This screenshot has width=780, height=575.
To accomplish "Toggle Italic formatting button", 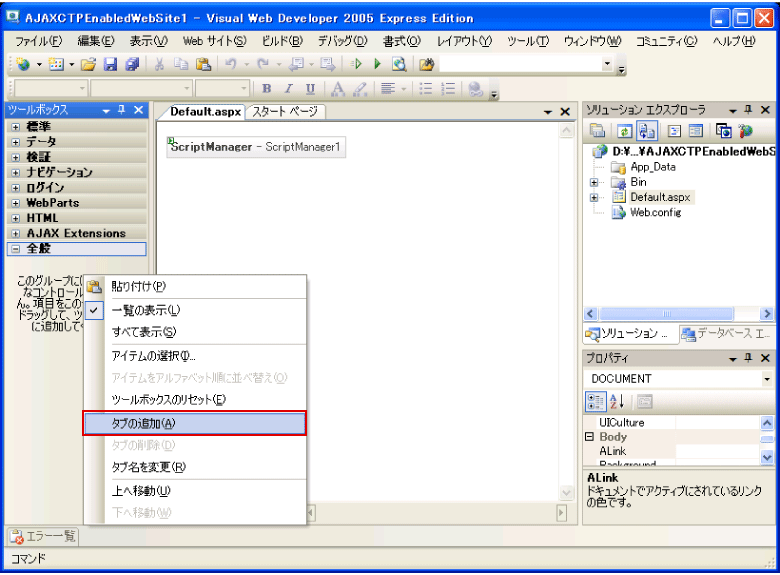I will click(x=289, y=89).
